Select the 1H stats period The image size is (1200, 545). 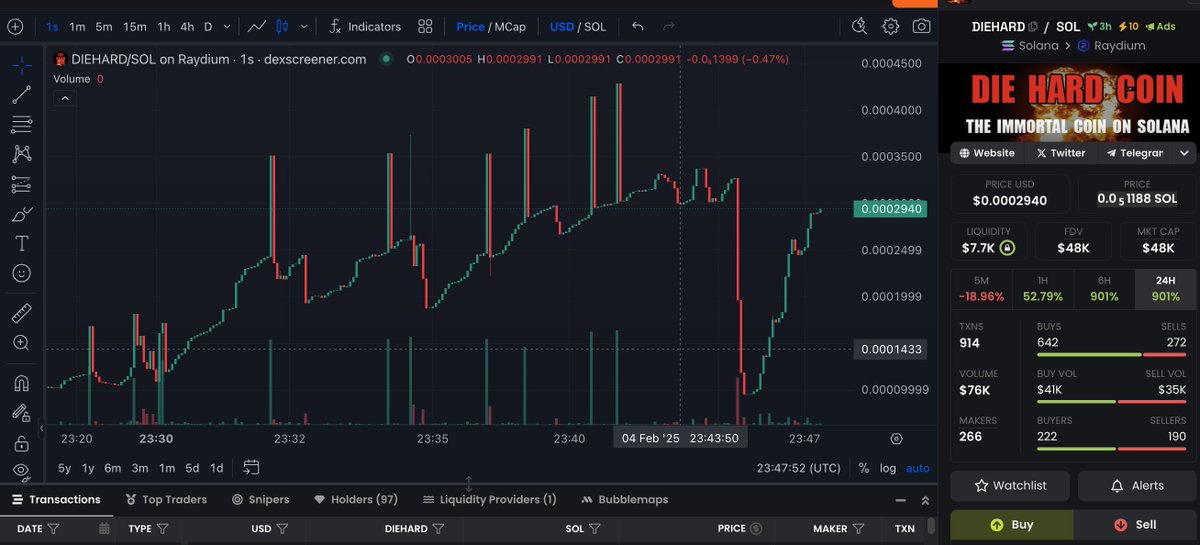[1042, 289]
